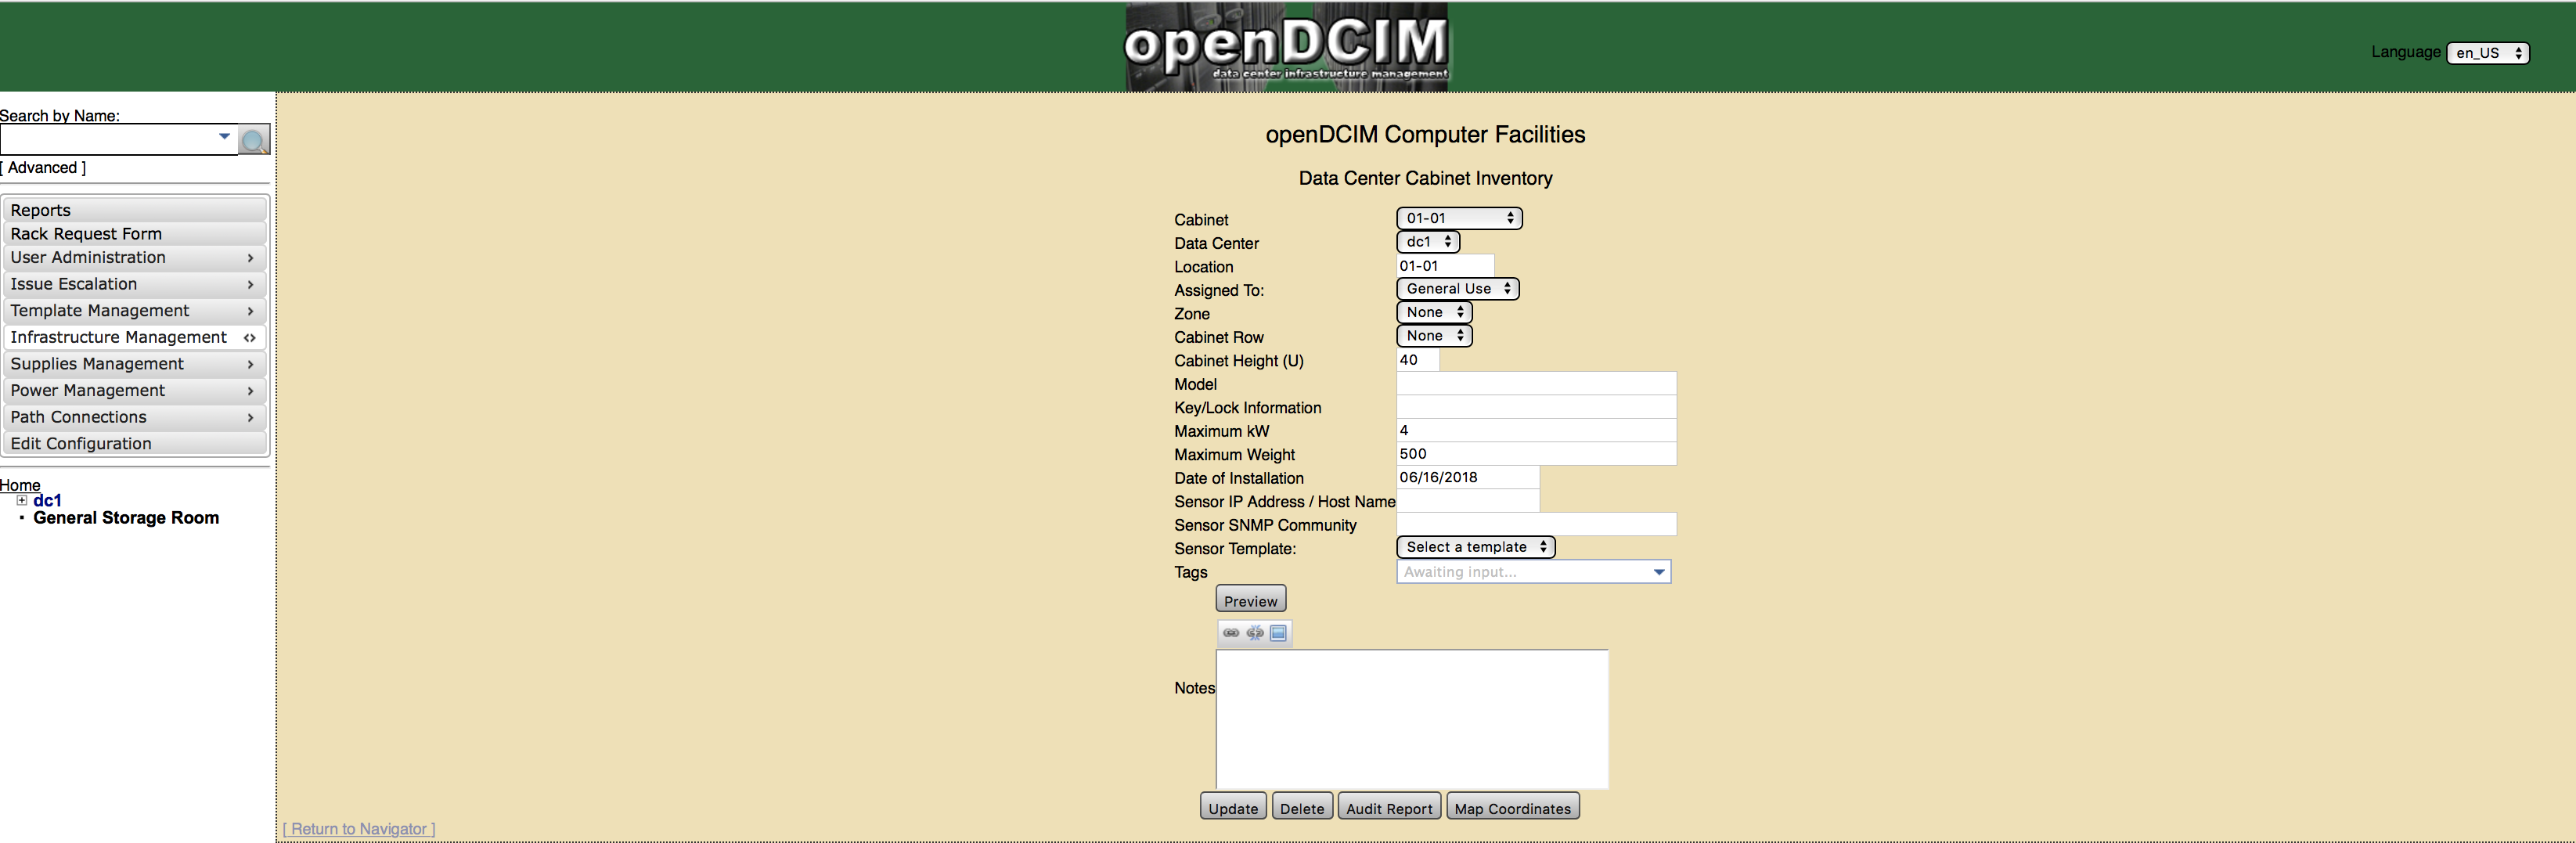Viewport: 2576px width, 843px height.
Task: Open the Cabinet 01-01 dropdown
Action: pos(1459,218)
